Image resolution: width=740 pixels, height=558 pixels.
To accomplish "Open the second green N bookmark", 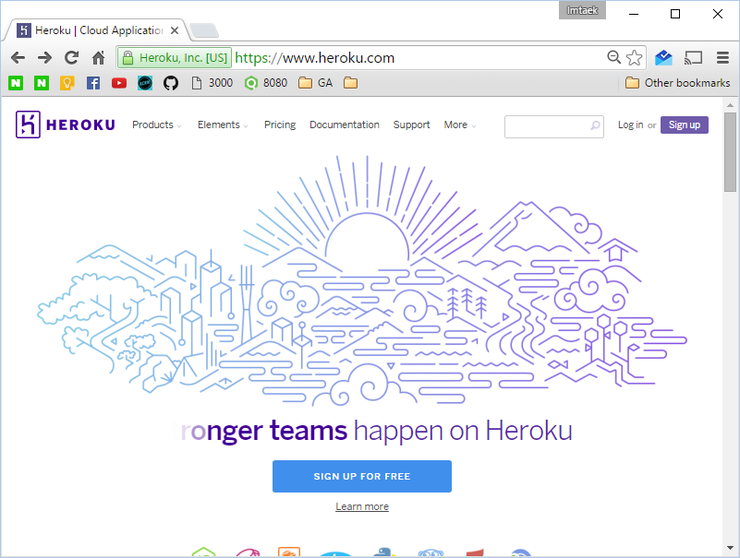I will pos(42,83).
